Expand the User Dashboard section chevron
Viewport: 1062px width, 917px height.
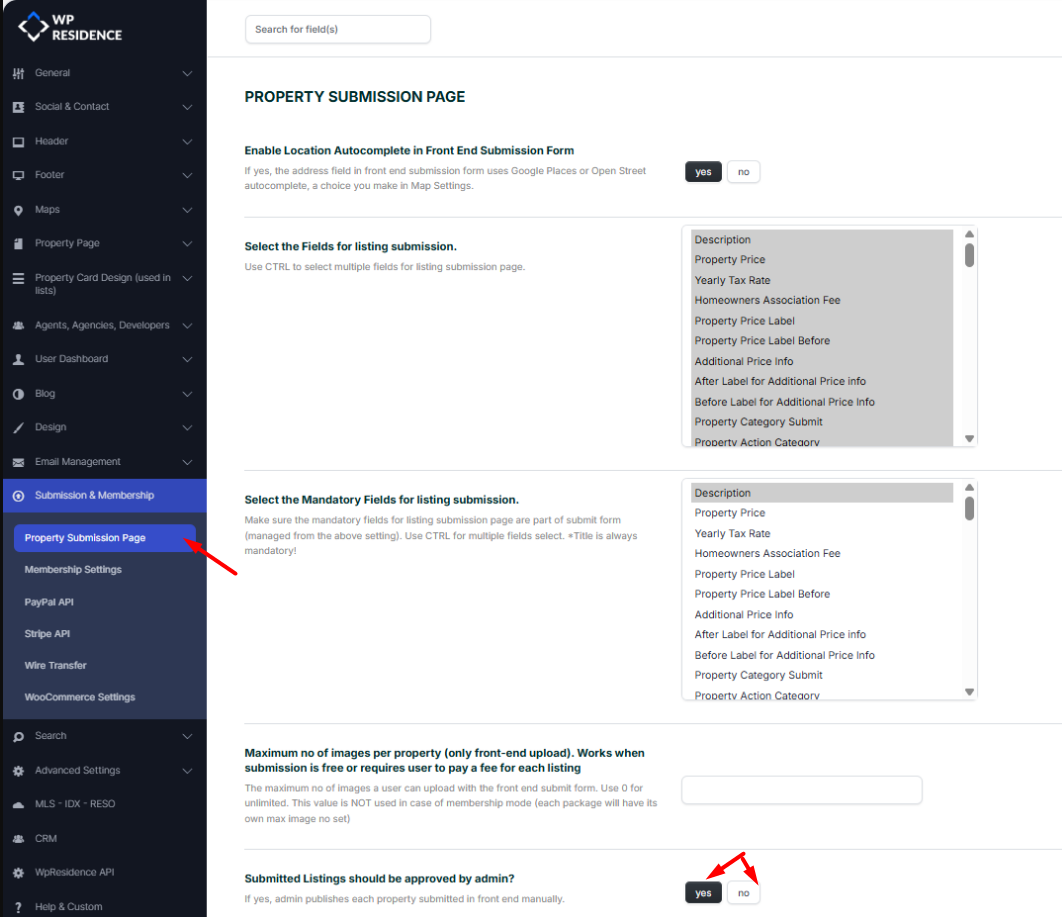click(x=187, y=359)
